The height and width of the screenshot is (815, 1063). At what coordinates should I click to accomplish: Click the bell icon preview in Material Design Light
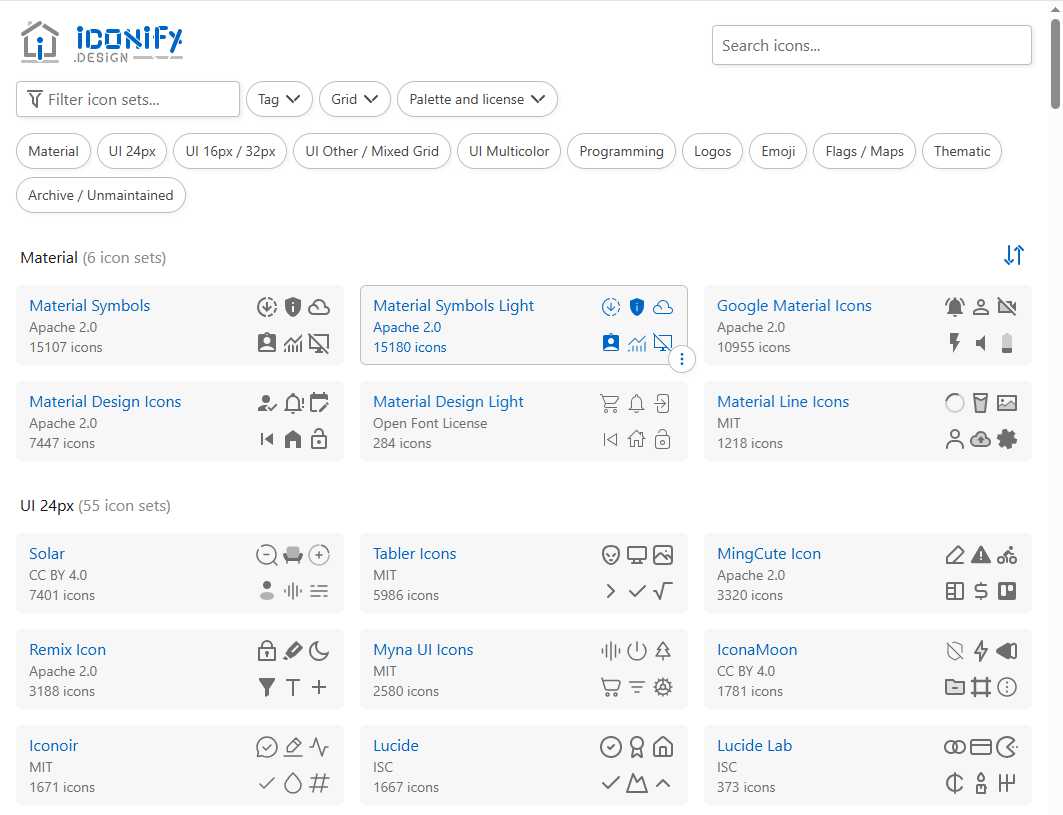click(636, 403)
